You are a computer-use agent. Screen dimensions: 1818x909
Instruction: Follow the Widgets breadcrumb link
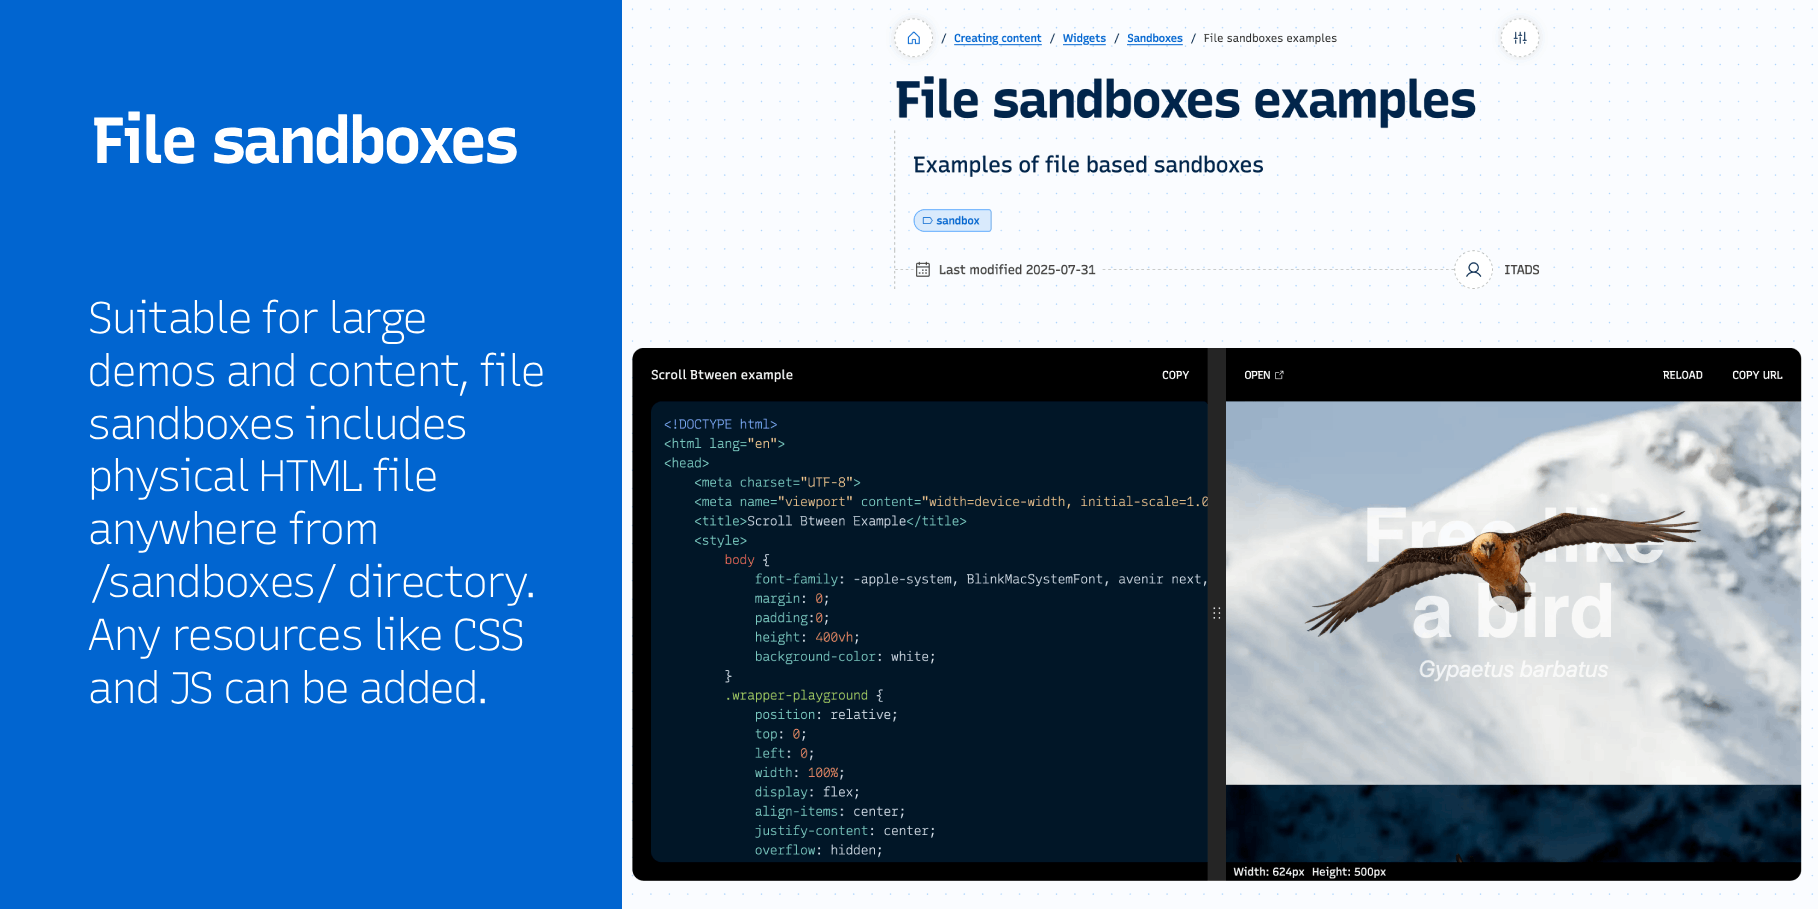click(x=1084, y=38)
